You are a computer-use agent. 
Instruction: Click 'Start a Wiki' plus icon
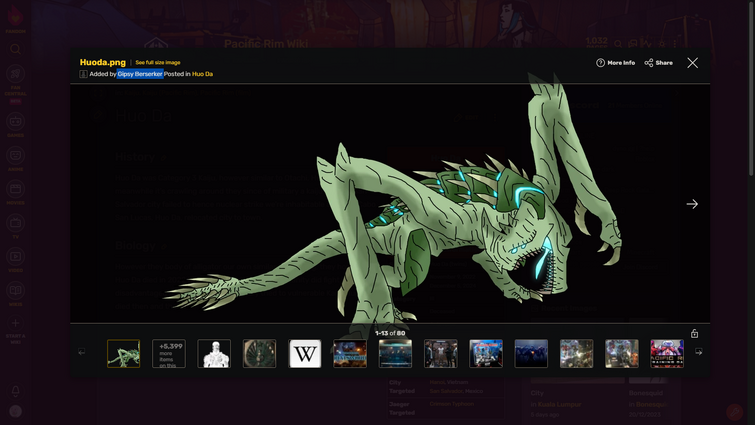[15, 323]
